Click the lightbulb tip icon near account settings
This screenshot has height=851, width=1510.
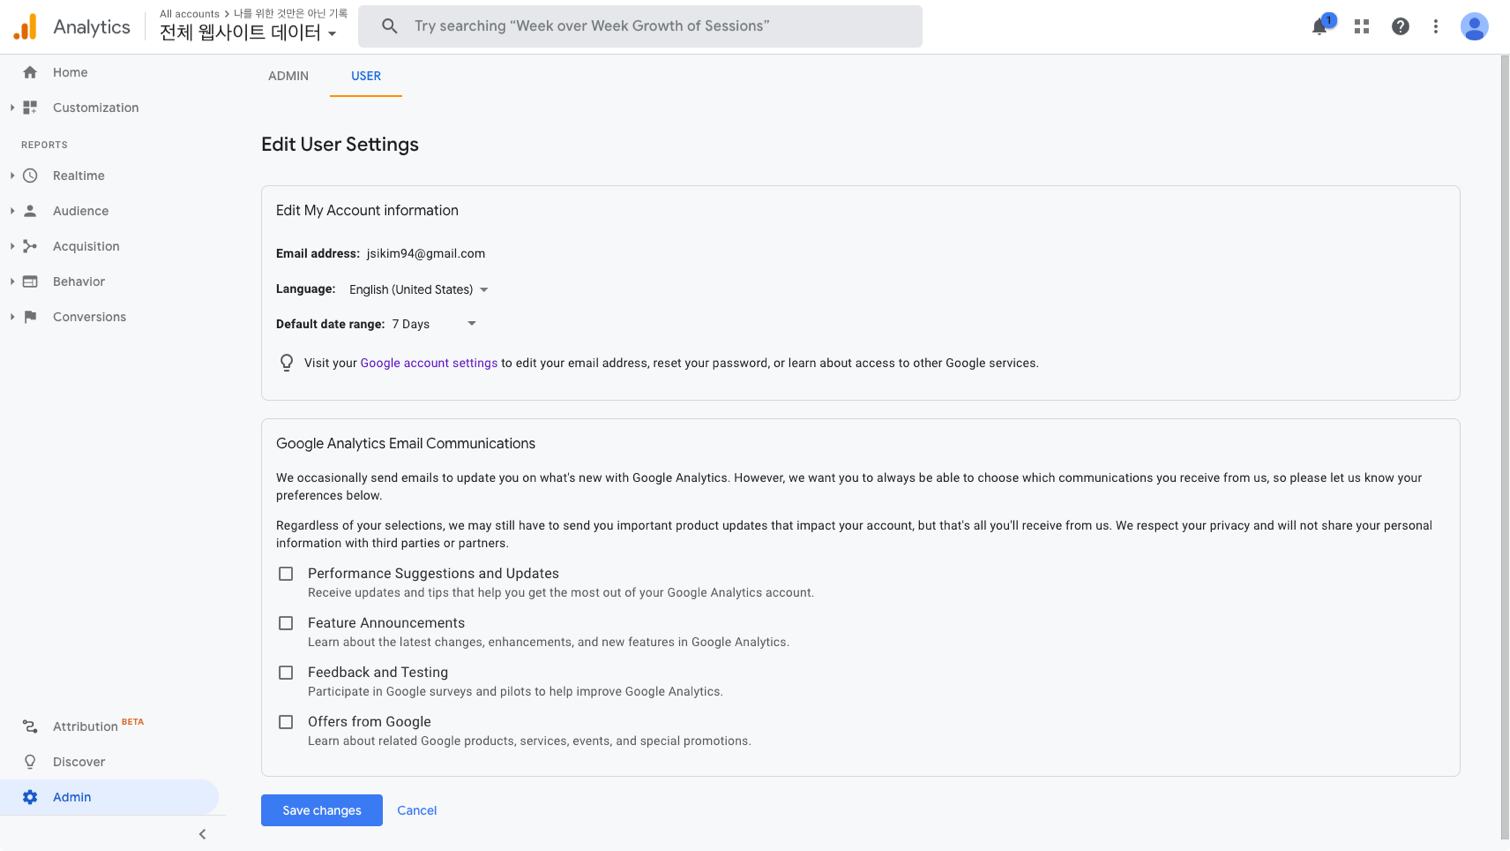[x=287, y=363]
